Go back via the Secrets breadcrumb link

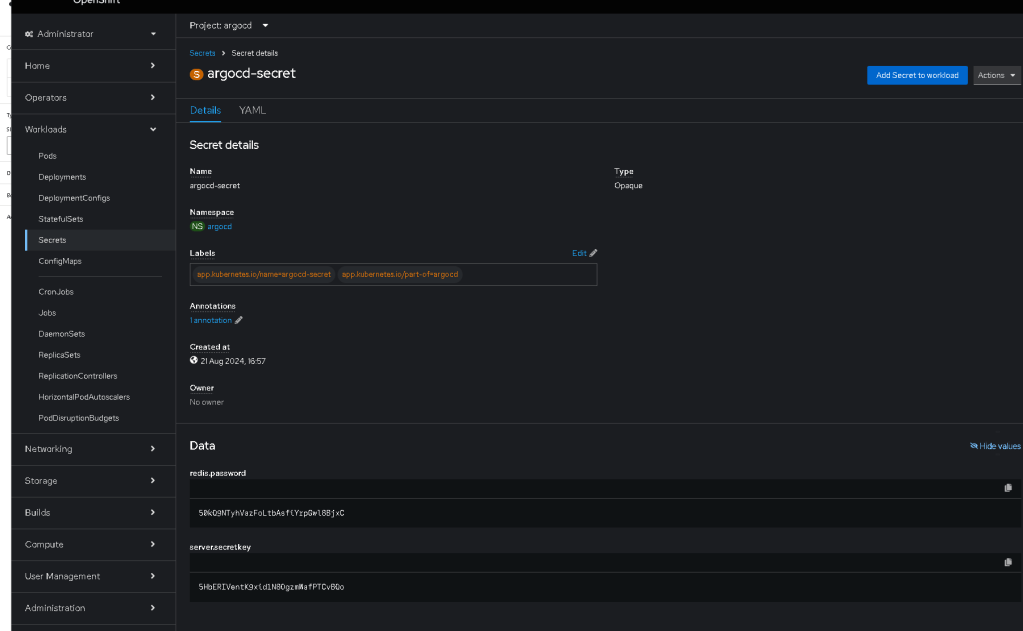click(x=202, y=54)
